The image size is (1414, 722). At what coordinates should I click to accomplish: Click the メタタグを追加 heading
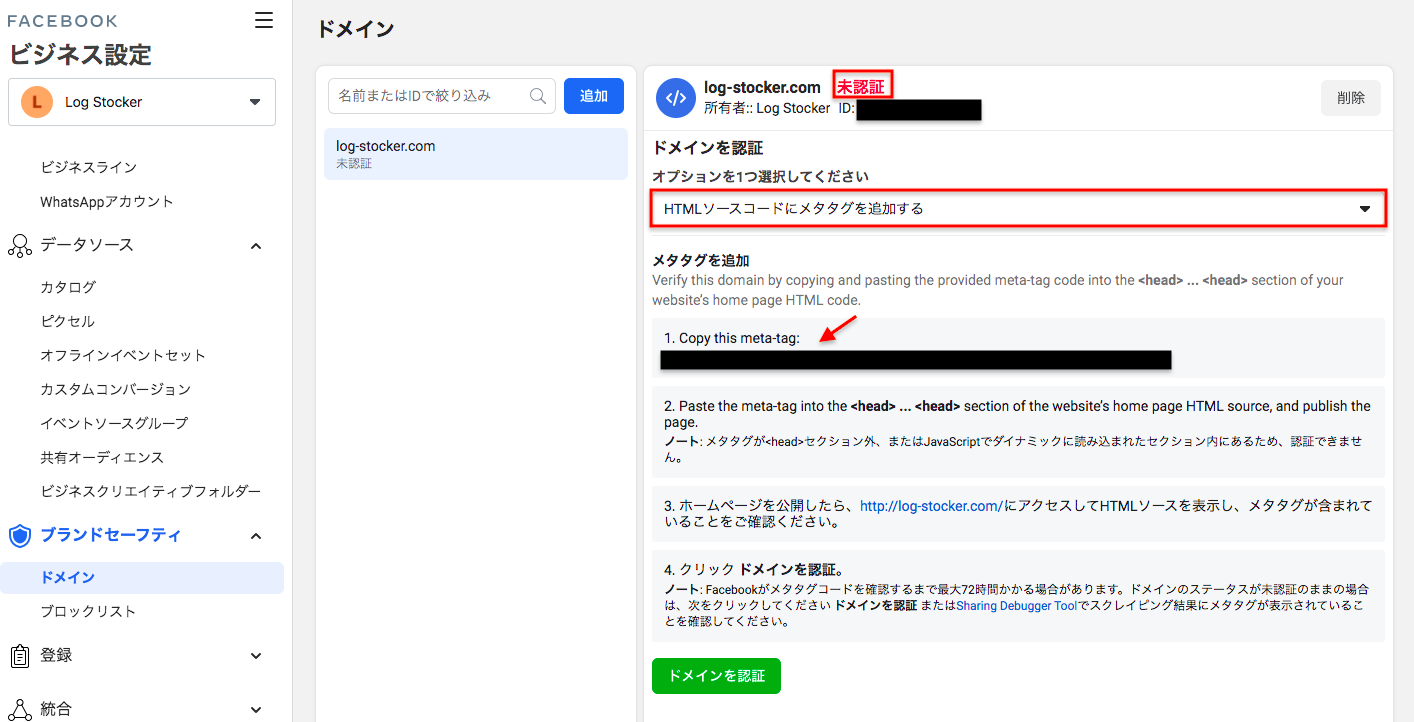click(700, 260)
